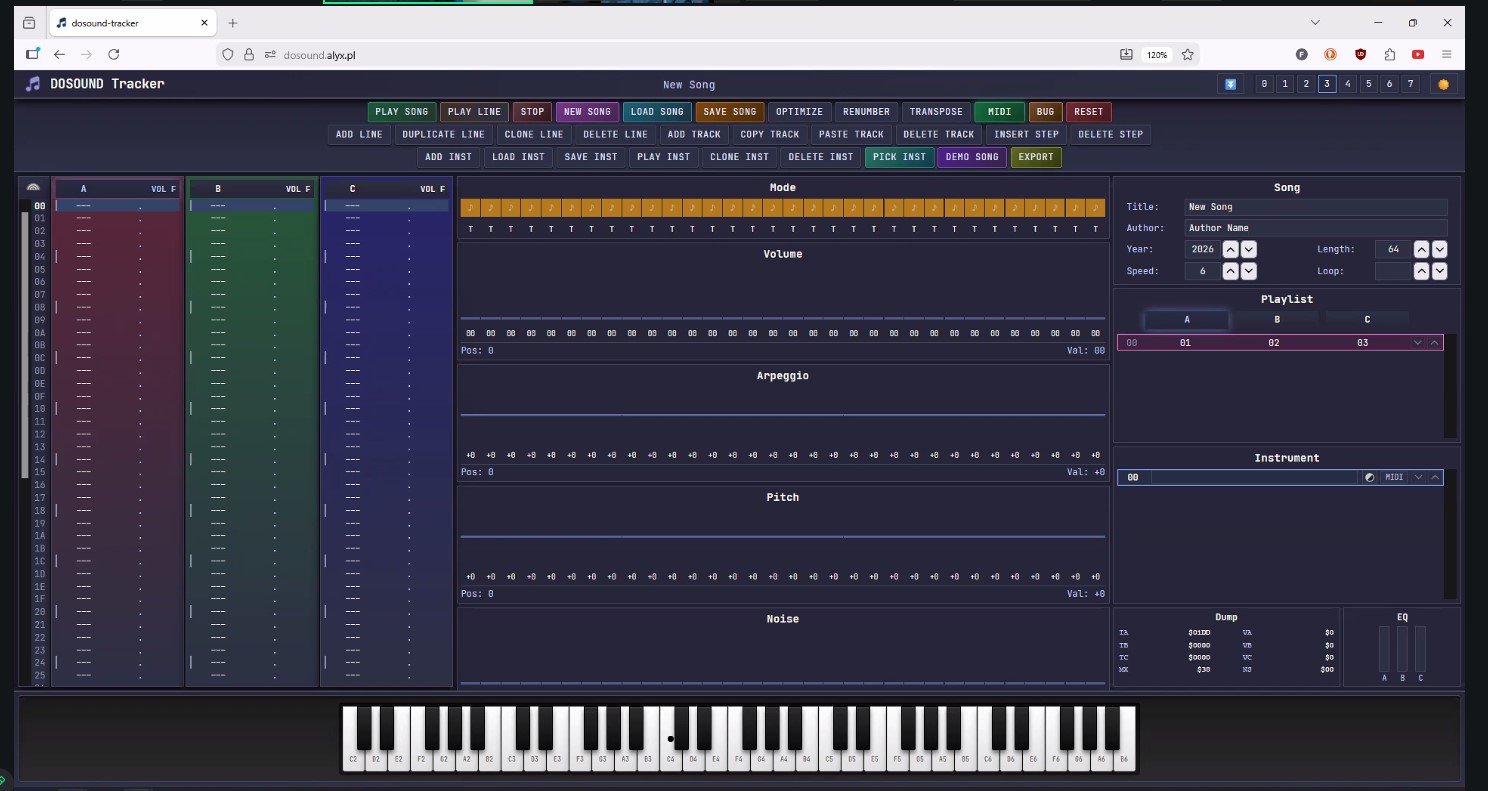Click the up chevron on instrument row 00
1488x791 pixels.
point(1435,477)
